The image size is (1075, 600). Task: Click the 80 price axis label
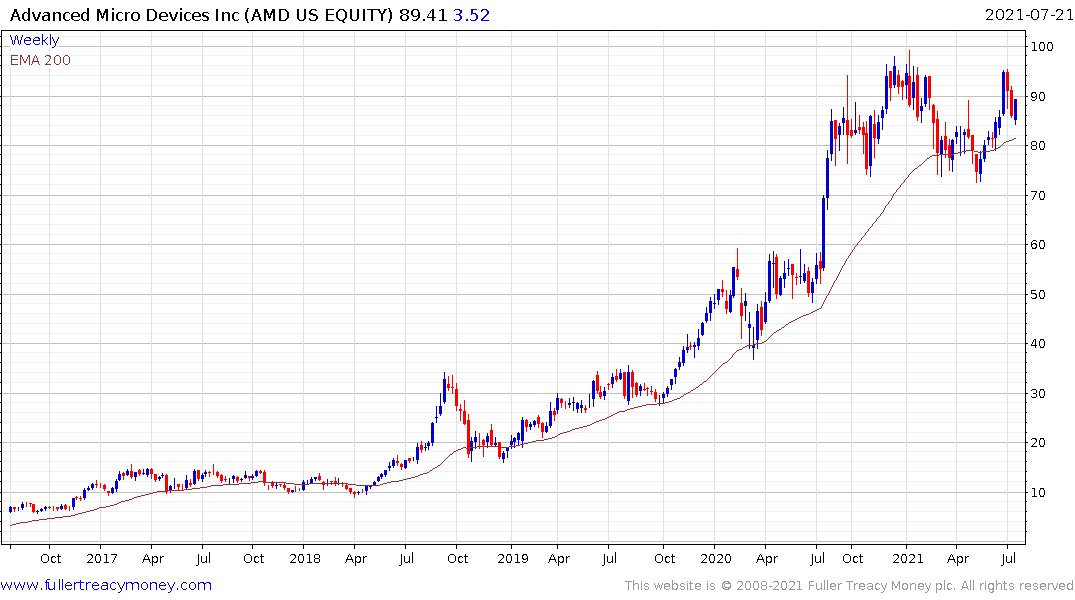point(1038,146)
